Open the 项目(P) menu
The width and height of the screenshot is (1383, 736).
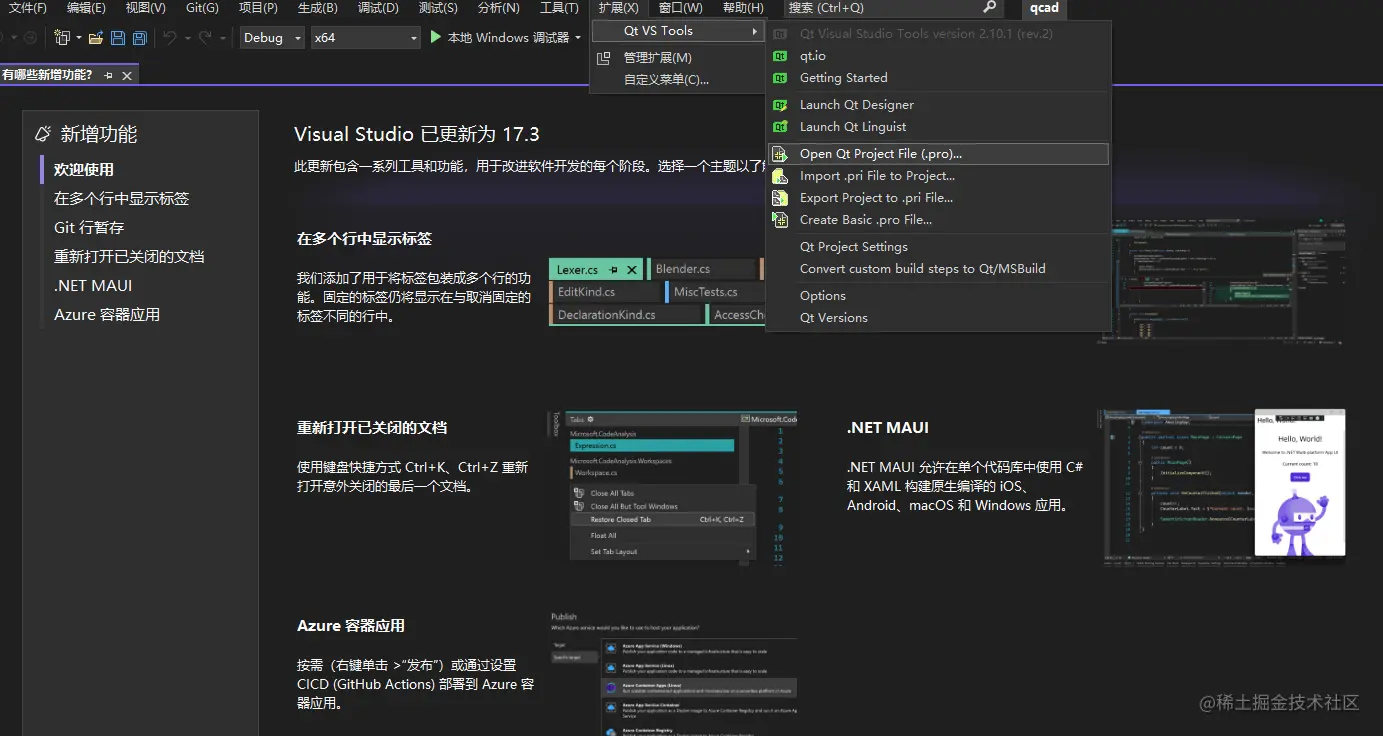tap(259, 8)
